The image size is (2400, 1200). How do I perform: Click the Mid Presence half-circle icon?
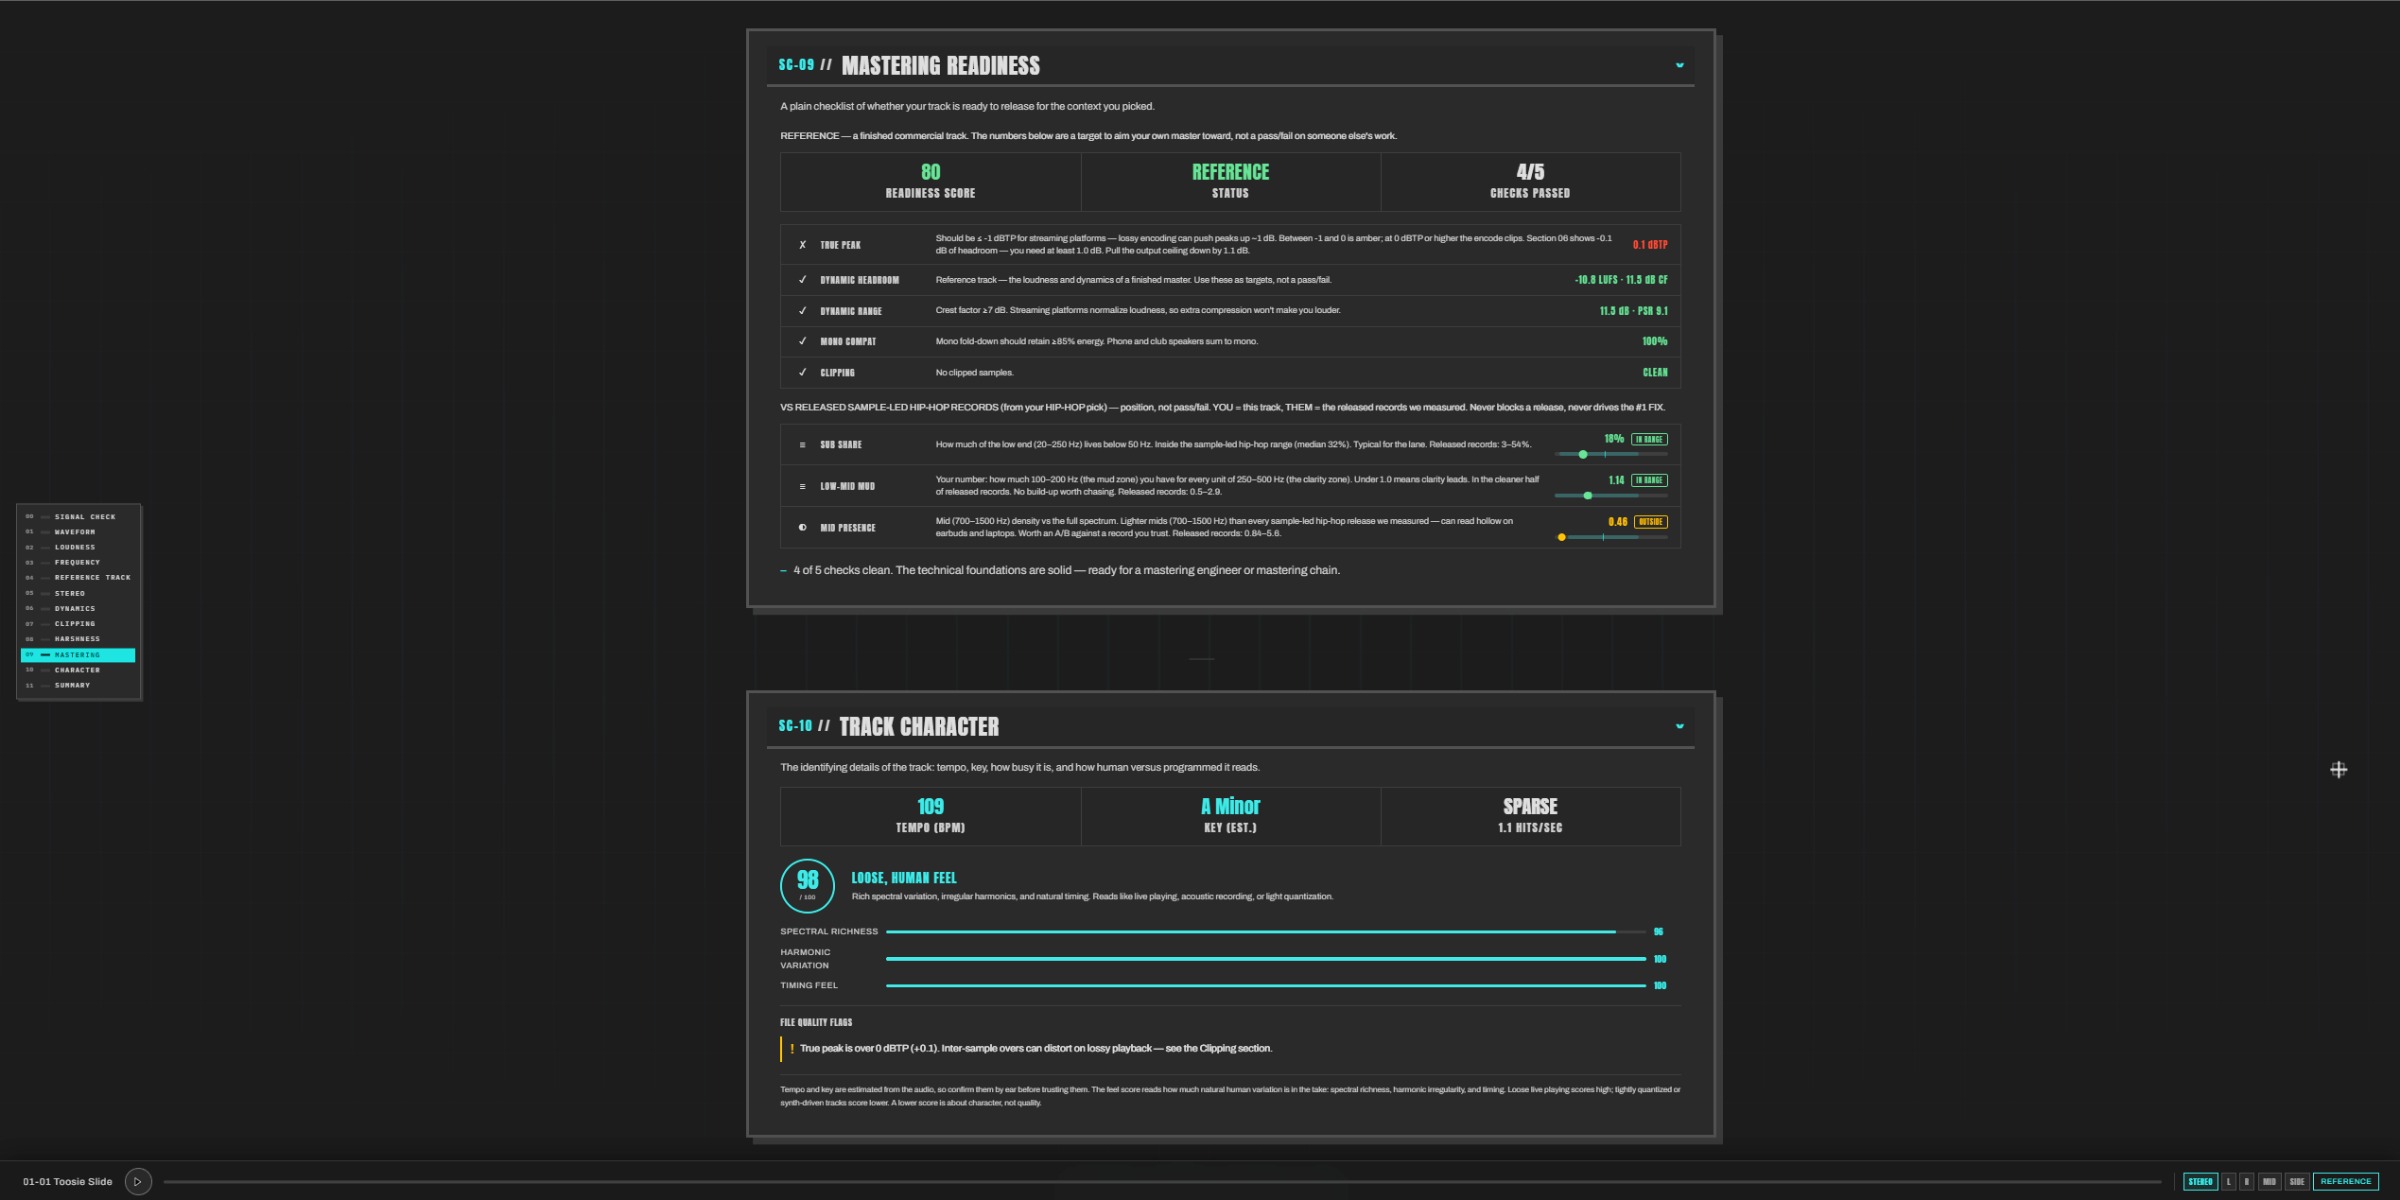click(802, 528)
